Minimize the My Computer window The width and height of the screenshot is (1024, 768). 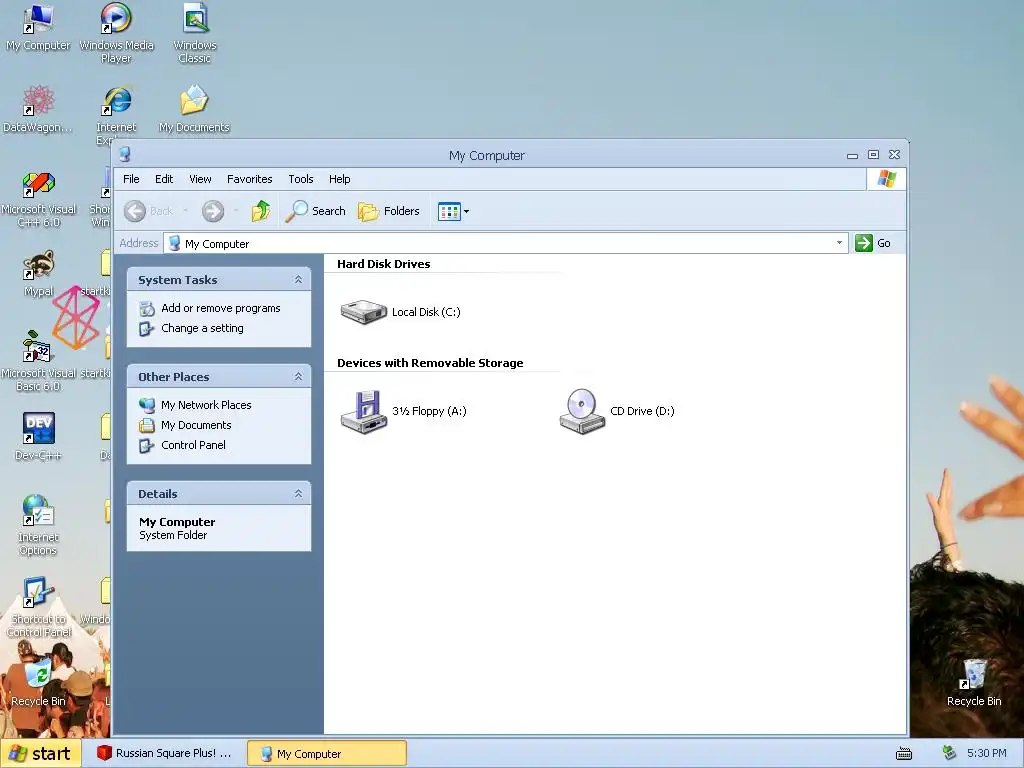[x=852, y=155]
